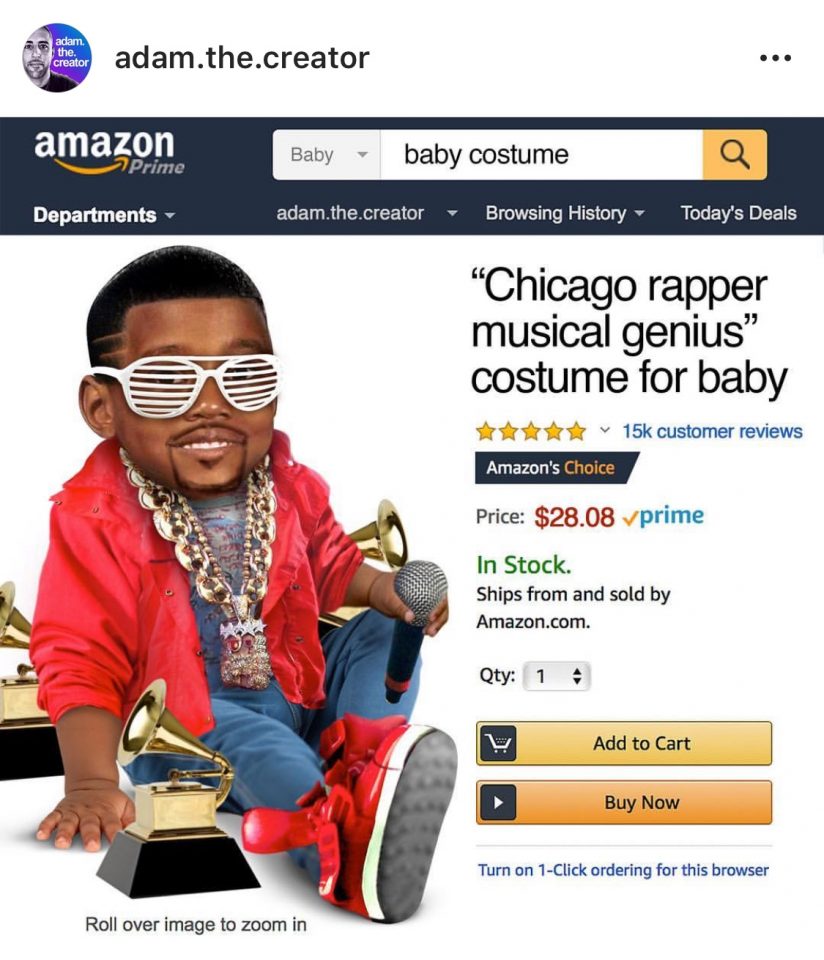Expand the Baby search category dropdown

(326, 154)
